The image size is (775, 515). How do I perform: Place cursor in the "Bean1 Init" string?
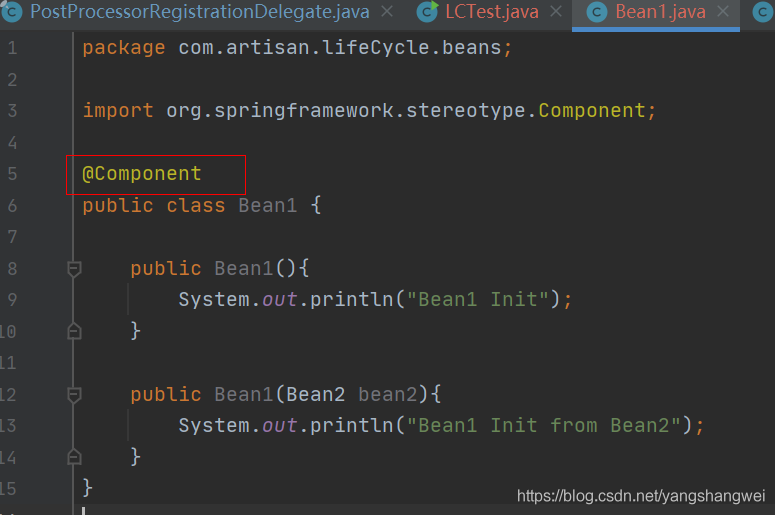coord(478,299)
